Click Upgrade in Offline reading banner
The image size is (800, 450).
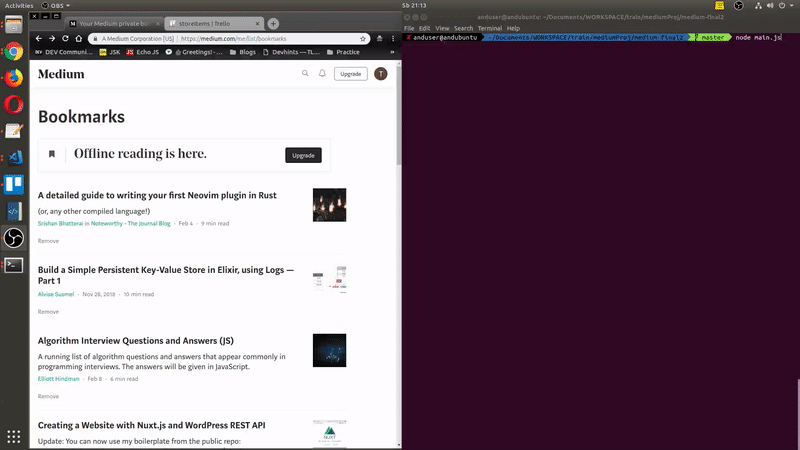303,155
